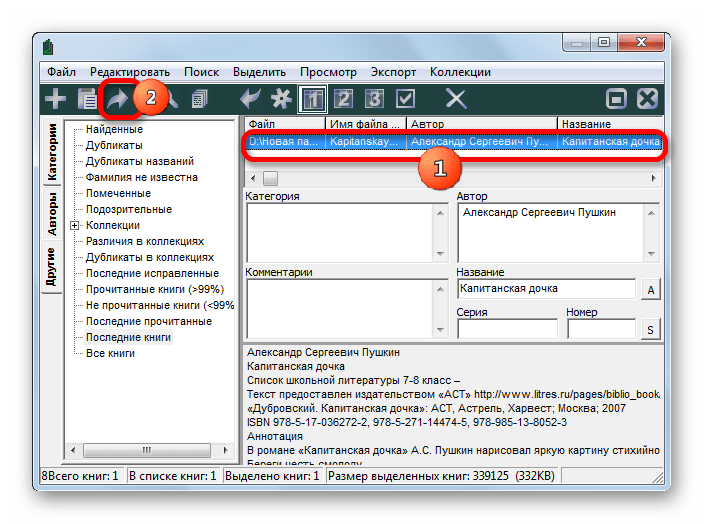The height and width of the screenshot is (524, 704).
Task: Expand the Коллекции tree node
Action: click(75, 225)
